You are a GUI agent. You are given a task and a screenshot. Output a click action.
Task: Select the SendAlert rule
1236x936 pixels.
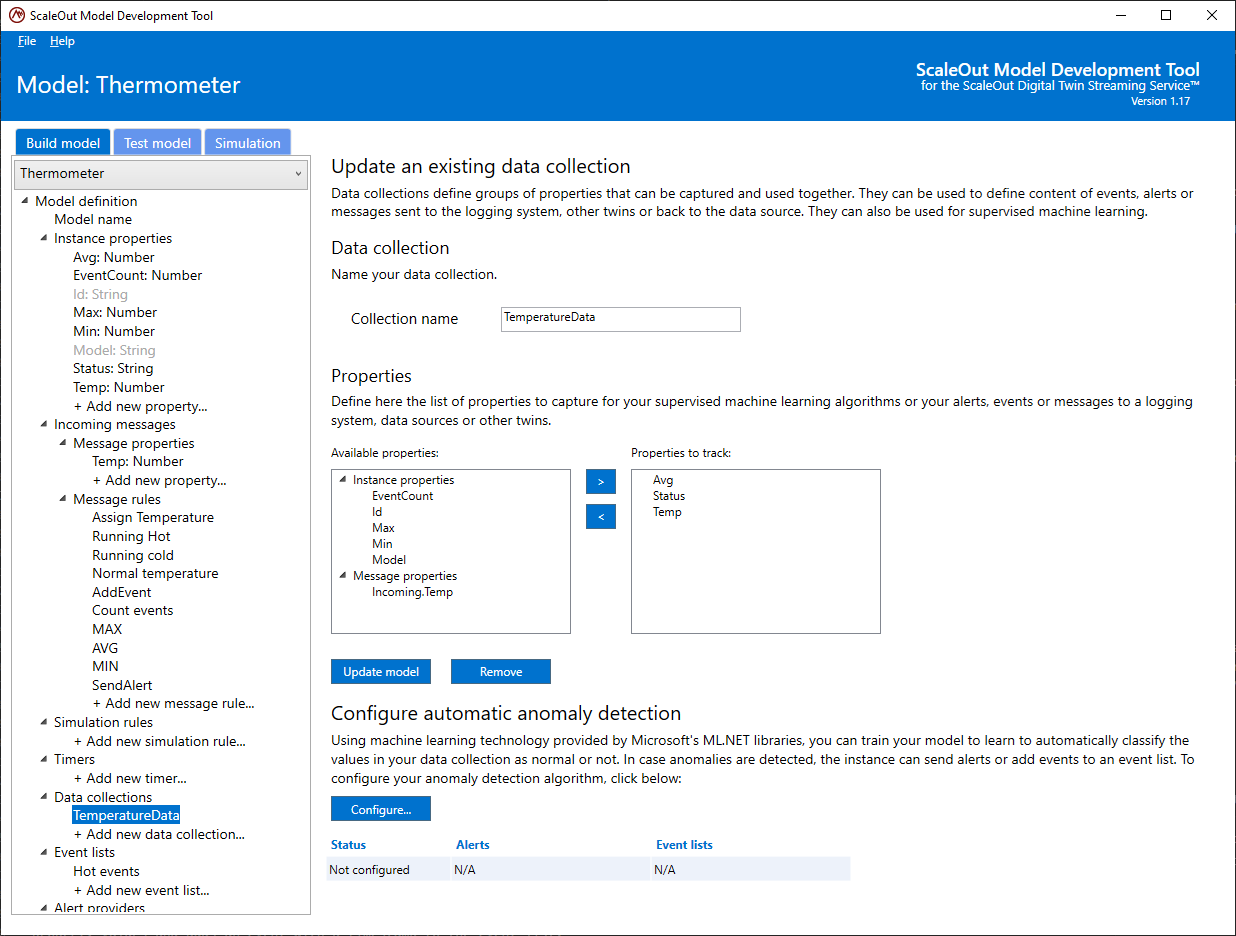[x=122, y=685]
